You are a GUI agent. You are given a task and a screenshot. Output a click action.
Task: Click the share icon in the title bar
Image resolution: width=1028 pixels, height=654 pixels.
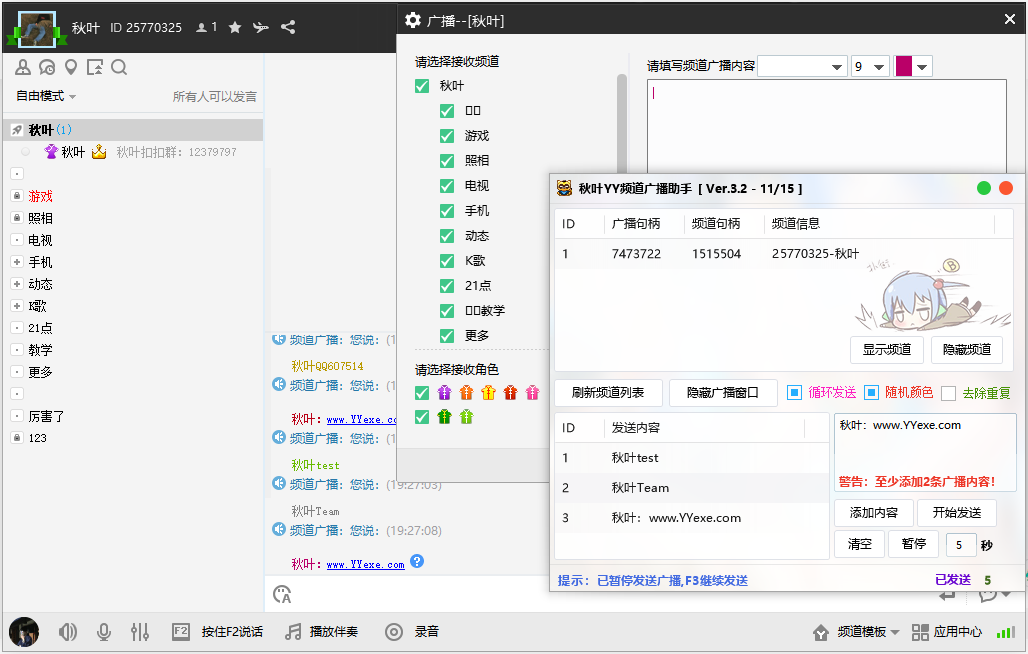tap(288, 27)
